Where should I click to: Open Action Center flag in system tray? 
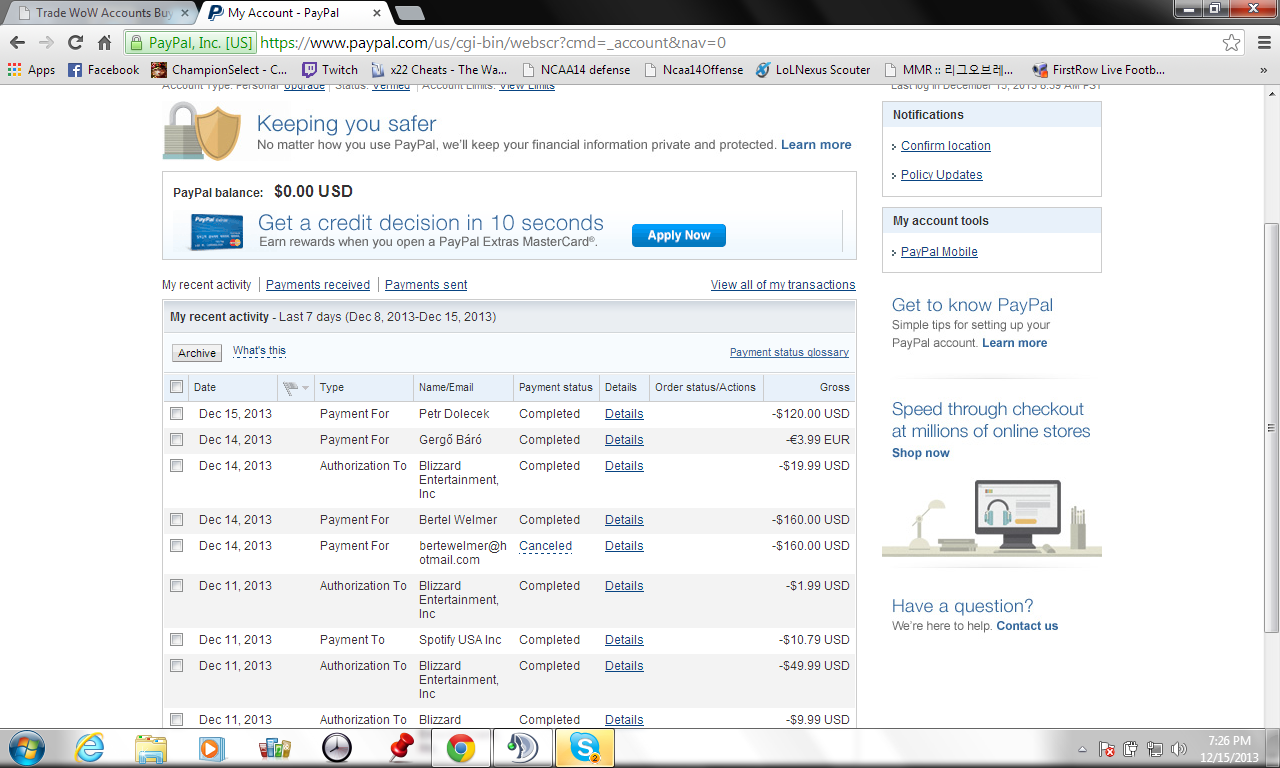coord(1107,748)
